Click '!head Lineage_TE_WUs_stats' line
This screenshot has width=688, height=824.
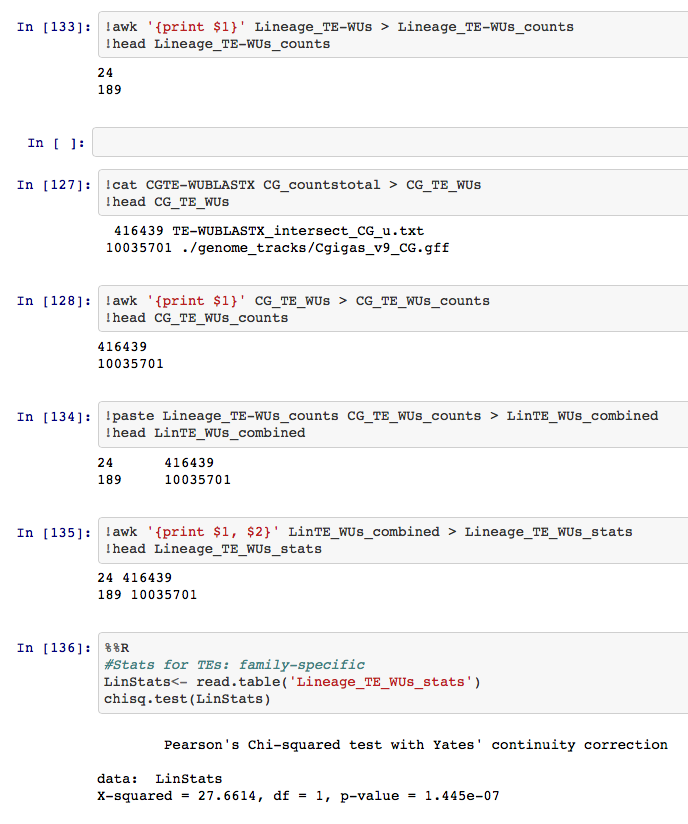pos(213,549)
